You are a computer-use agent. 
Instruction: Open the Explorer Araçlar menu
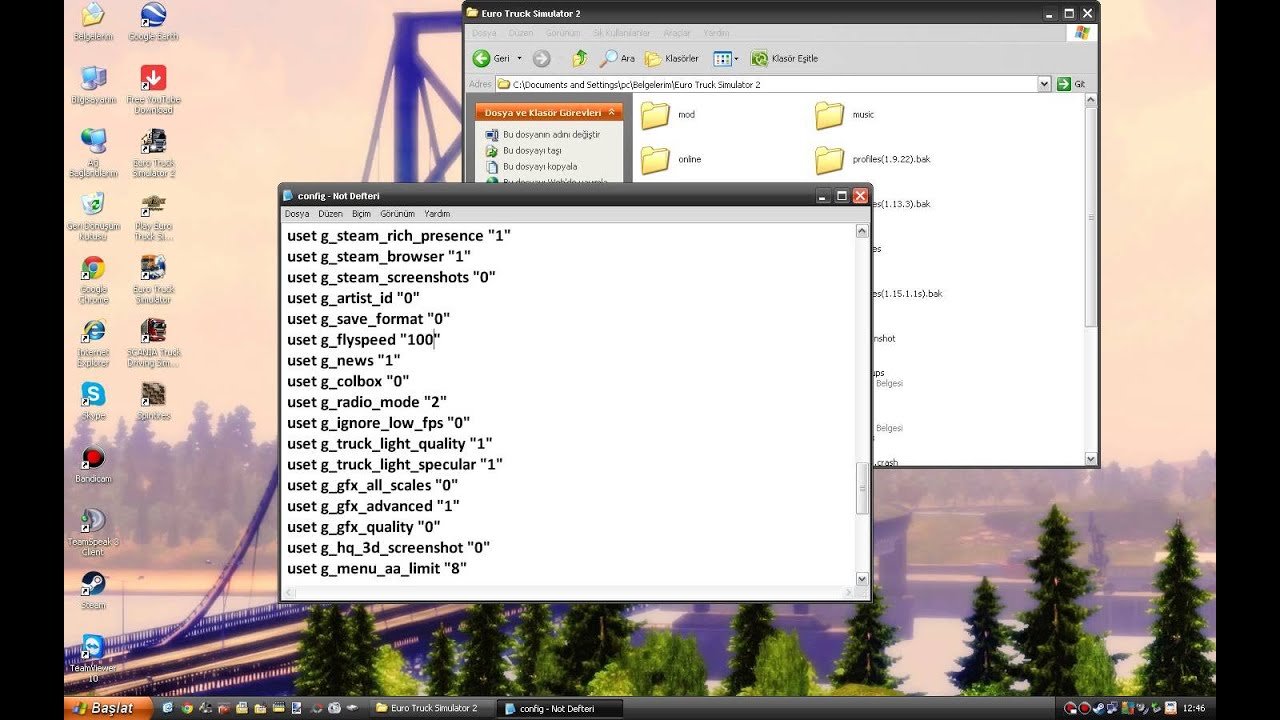coord(677,33)
